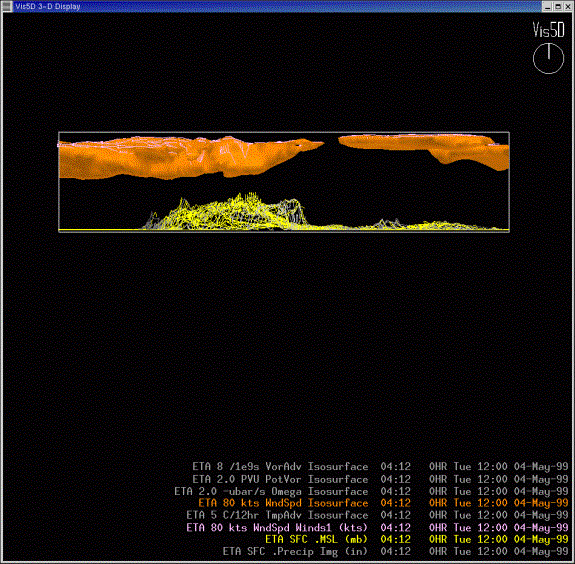Click the orange 80 kts WndSpd Isosurface label
Viewport: 575px width, 564px height.
283,503
